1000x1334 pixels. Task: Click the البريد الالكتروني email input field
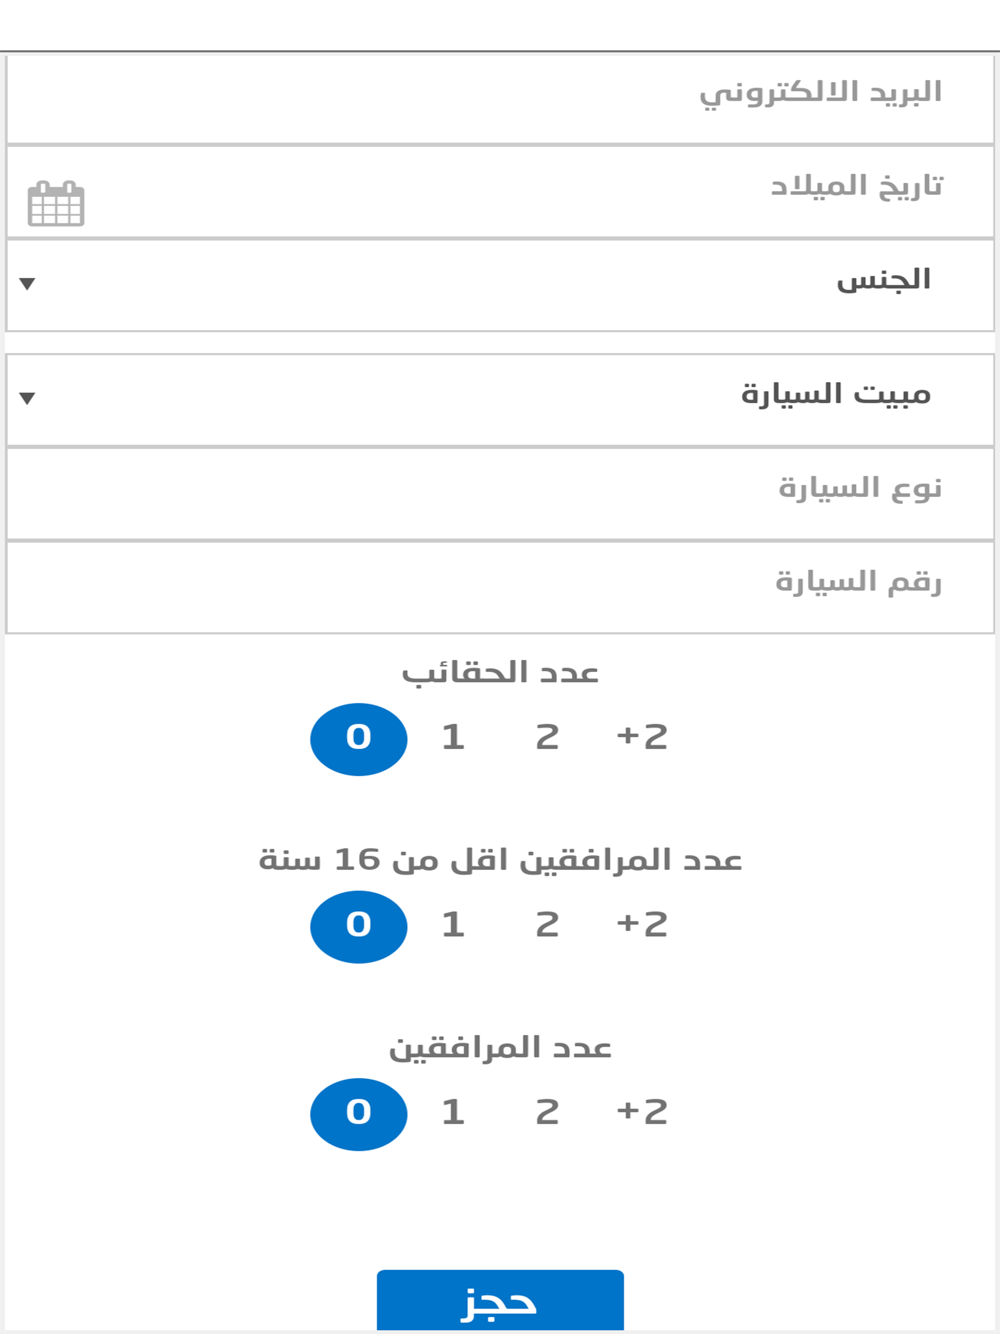pyautogui.click(x=500, y=99)
